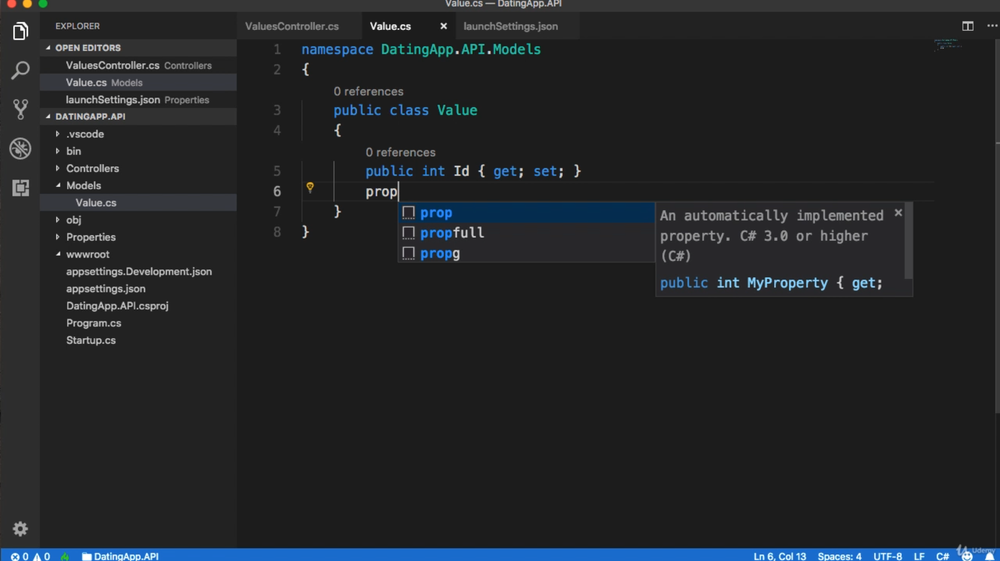Open Value.cs Models in open editors list

(138, 82)
